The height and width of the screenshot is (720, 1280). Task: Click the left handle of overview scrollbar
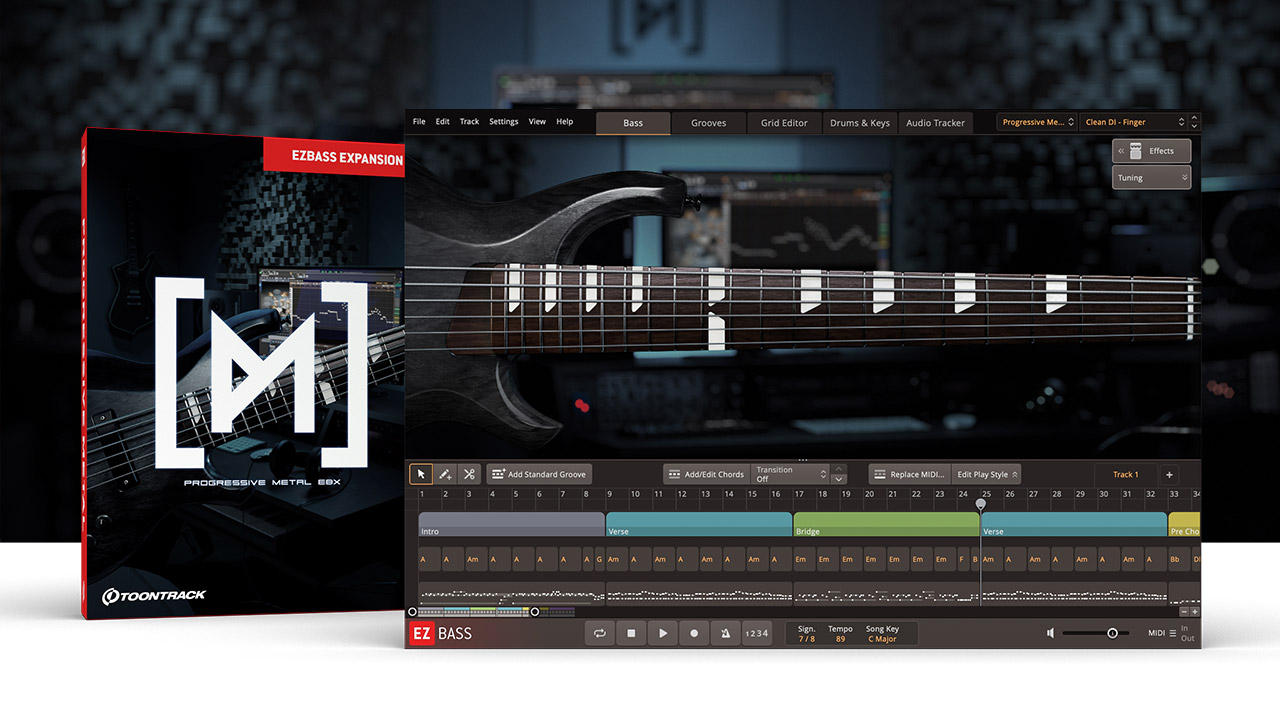point(412,611)
